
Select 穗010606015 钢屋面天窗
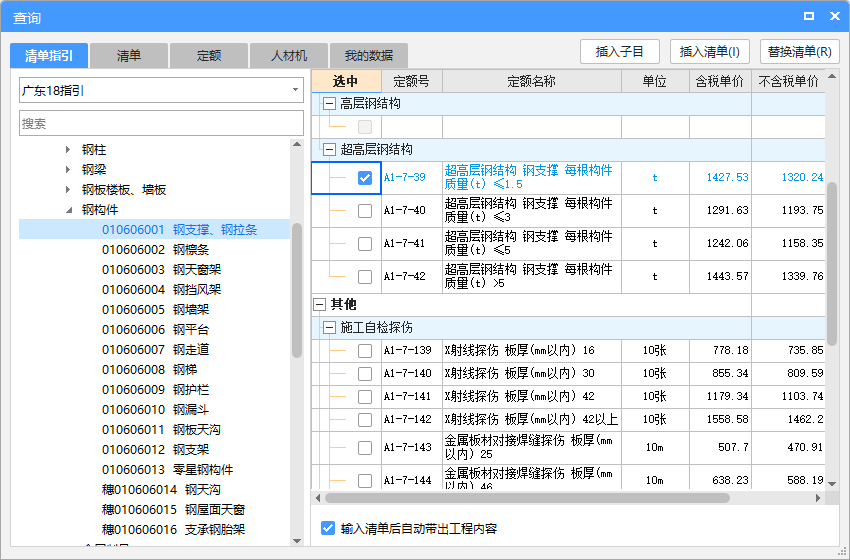pos(173,510)
